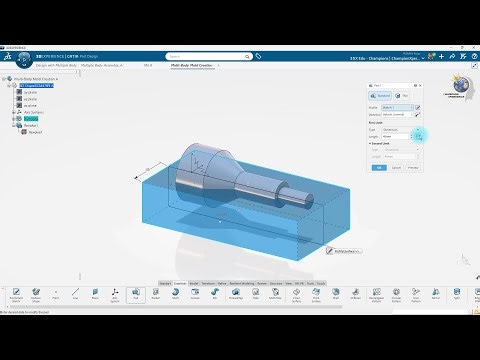Click the reverse direction icon in Pad dialog

click(418, 114)
